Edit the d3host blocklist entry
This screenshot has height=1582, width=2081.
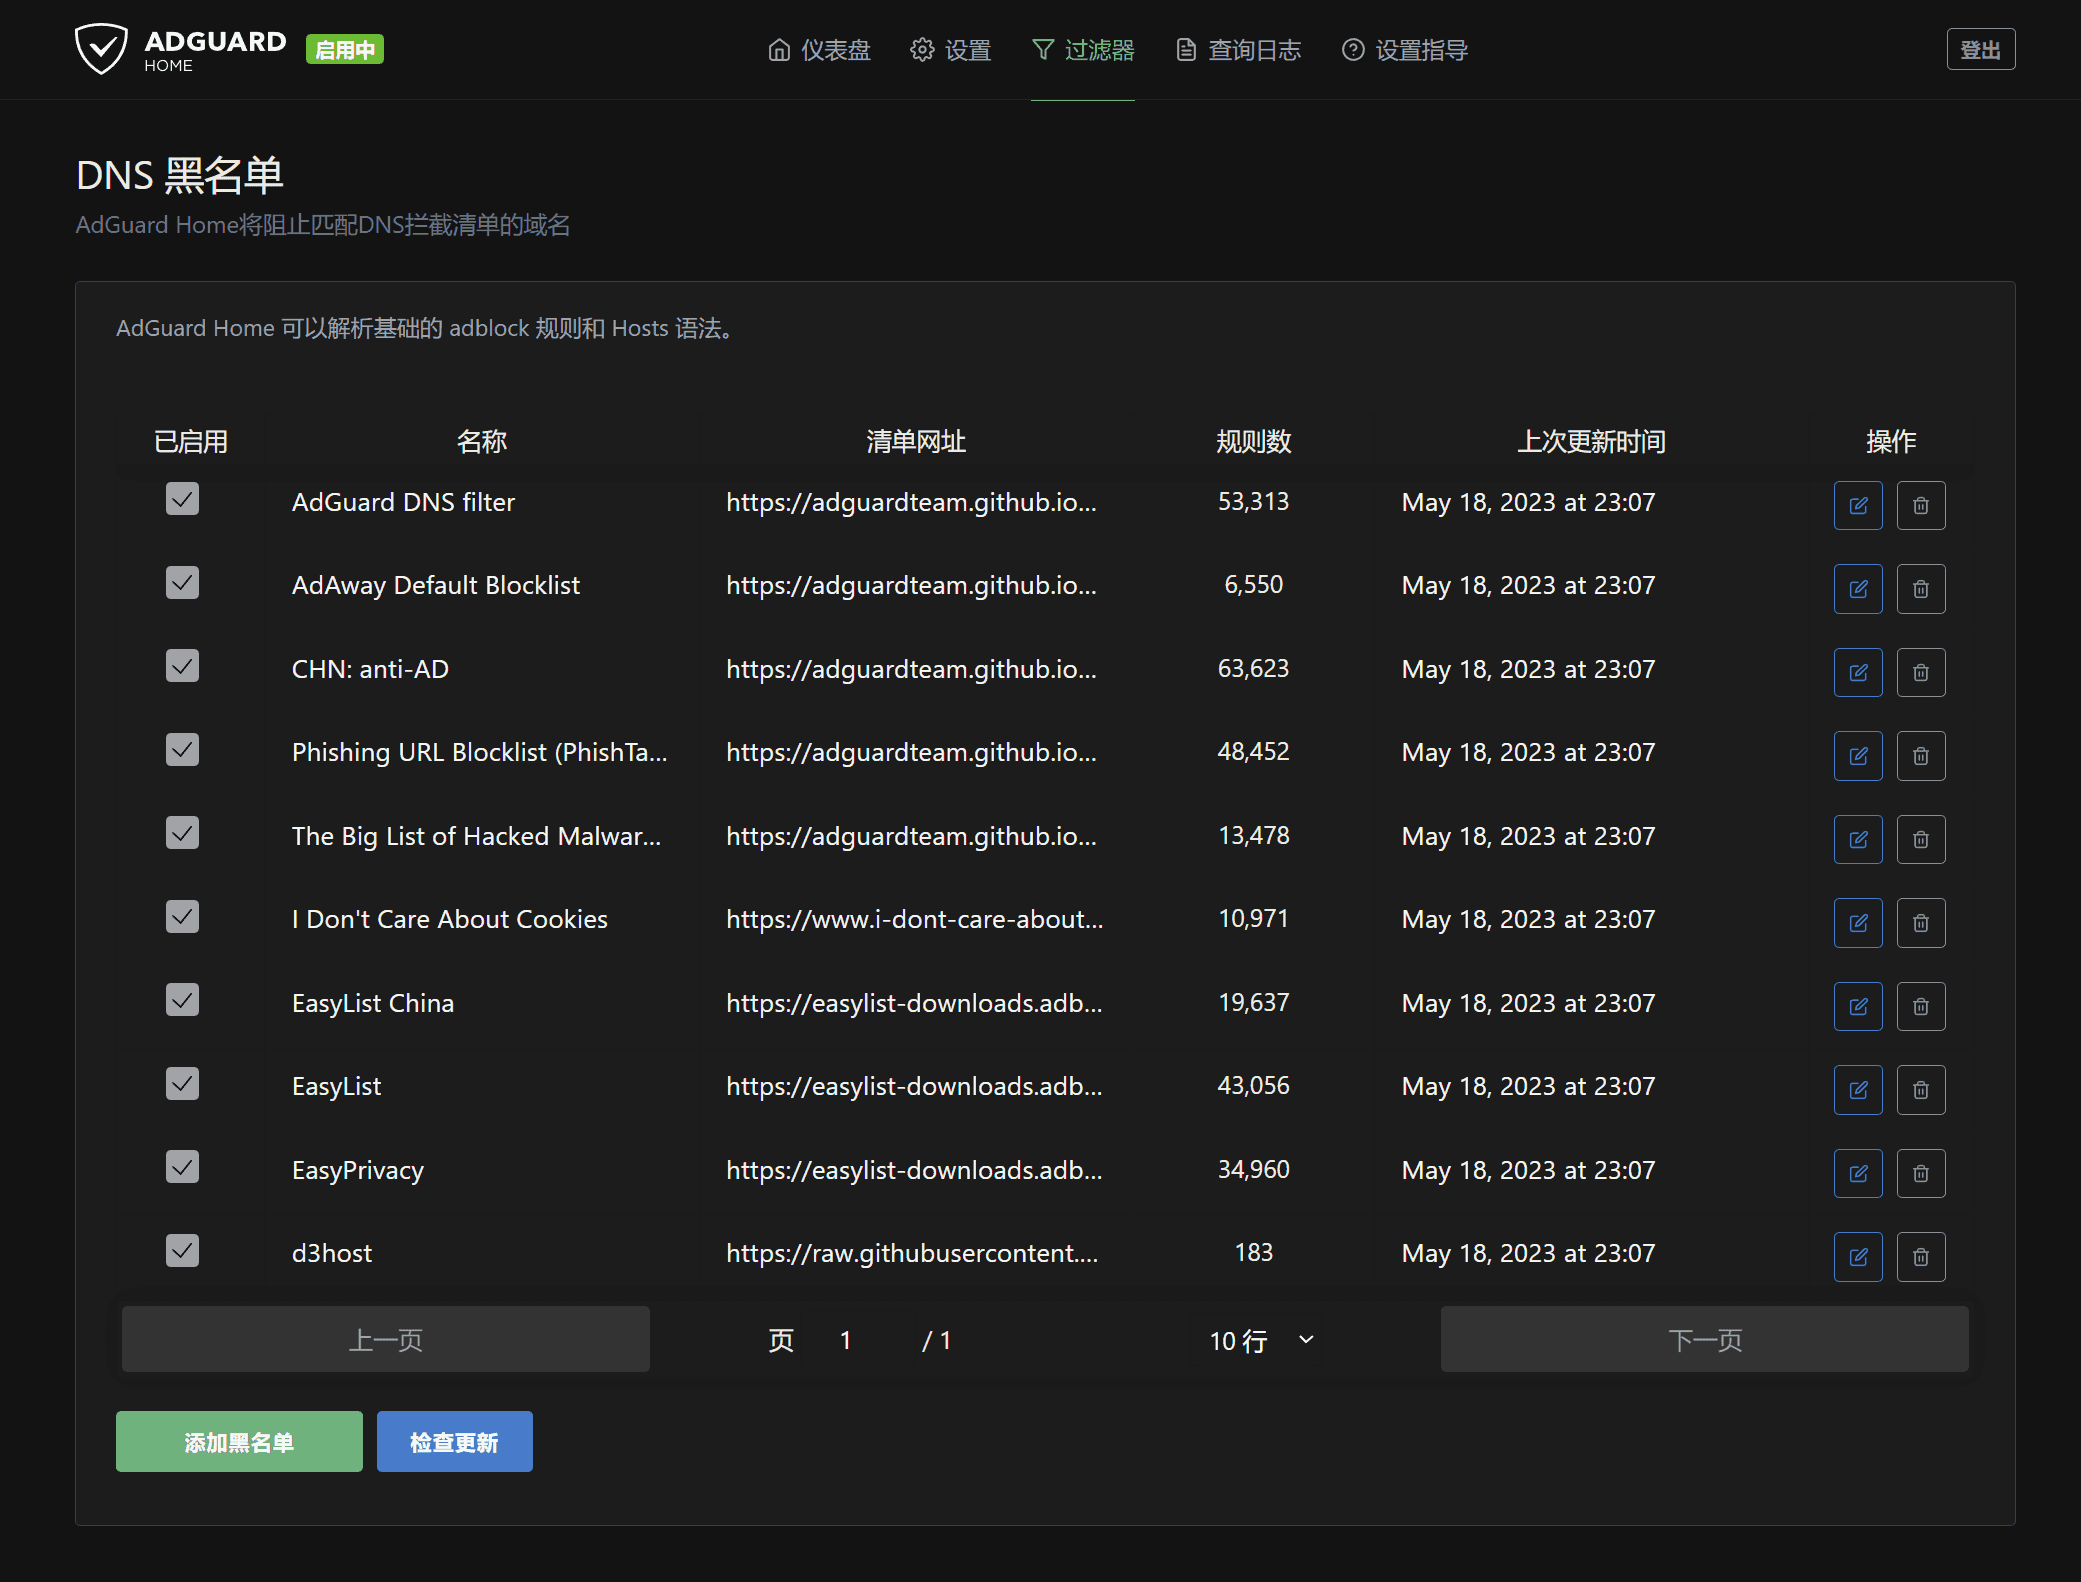coord(1857,1256)
